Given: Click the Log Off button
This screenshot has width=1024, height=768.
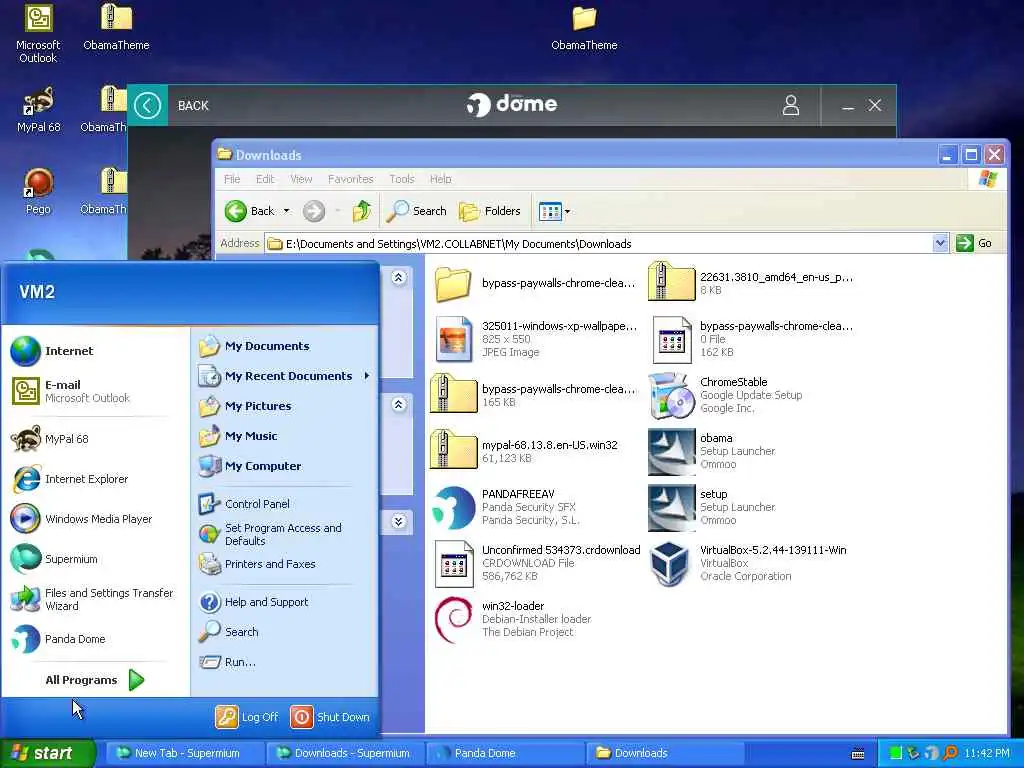Looking at the screenshot, I should pyautogui.click(x=247, y=717).
